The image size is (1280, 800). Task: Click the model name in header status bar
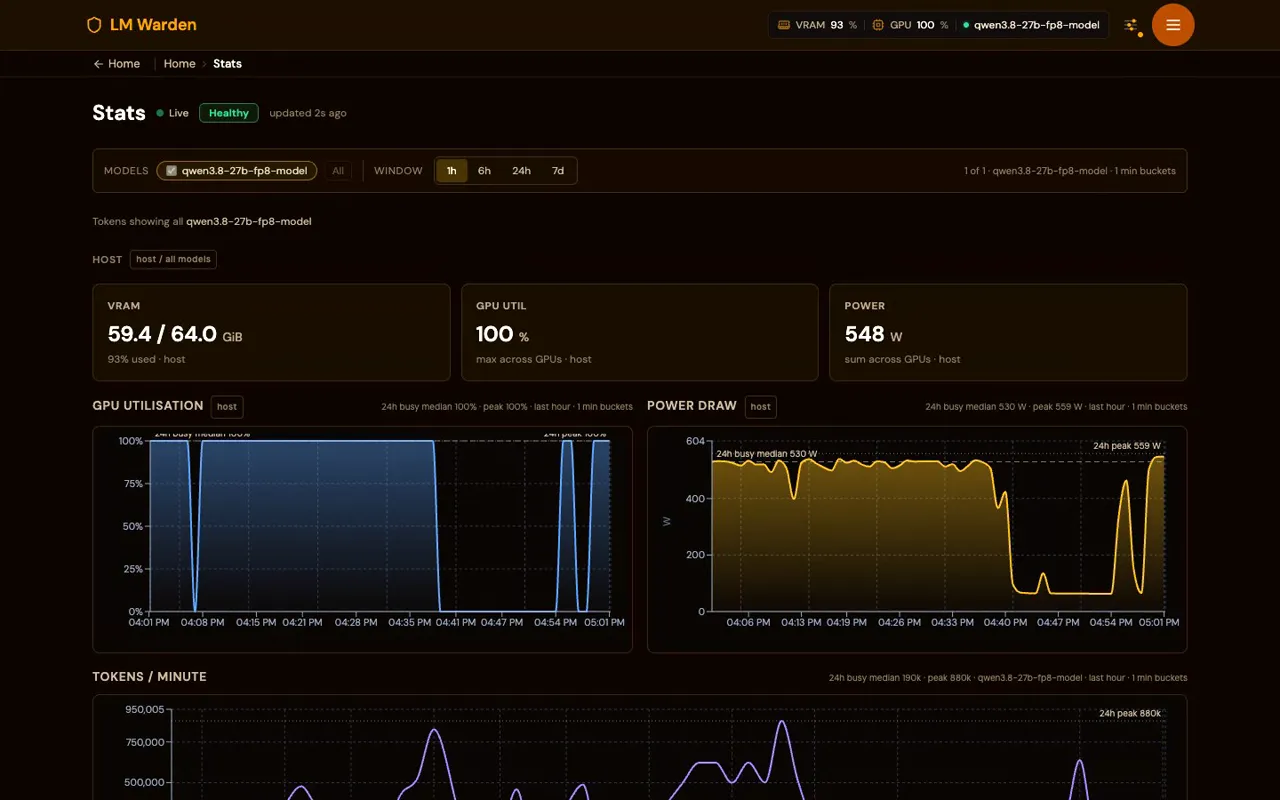pos(1037,25)
